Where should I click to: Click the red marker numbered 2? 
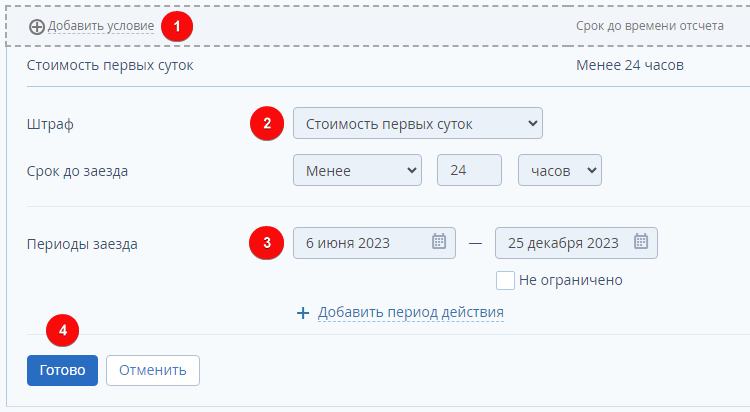266,124
